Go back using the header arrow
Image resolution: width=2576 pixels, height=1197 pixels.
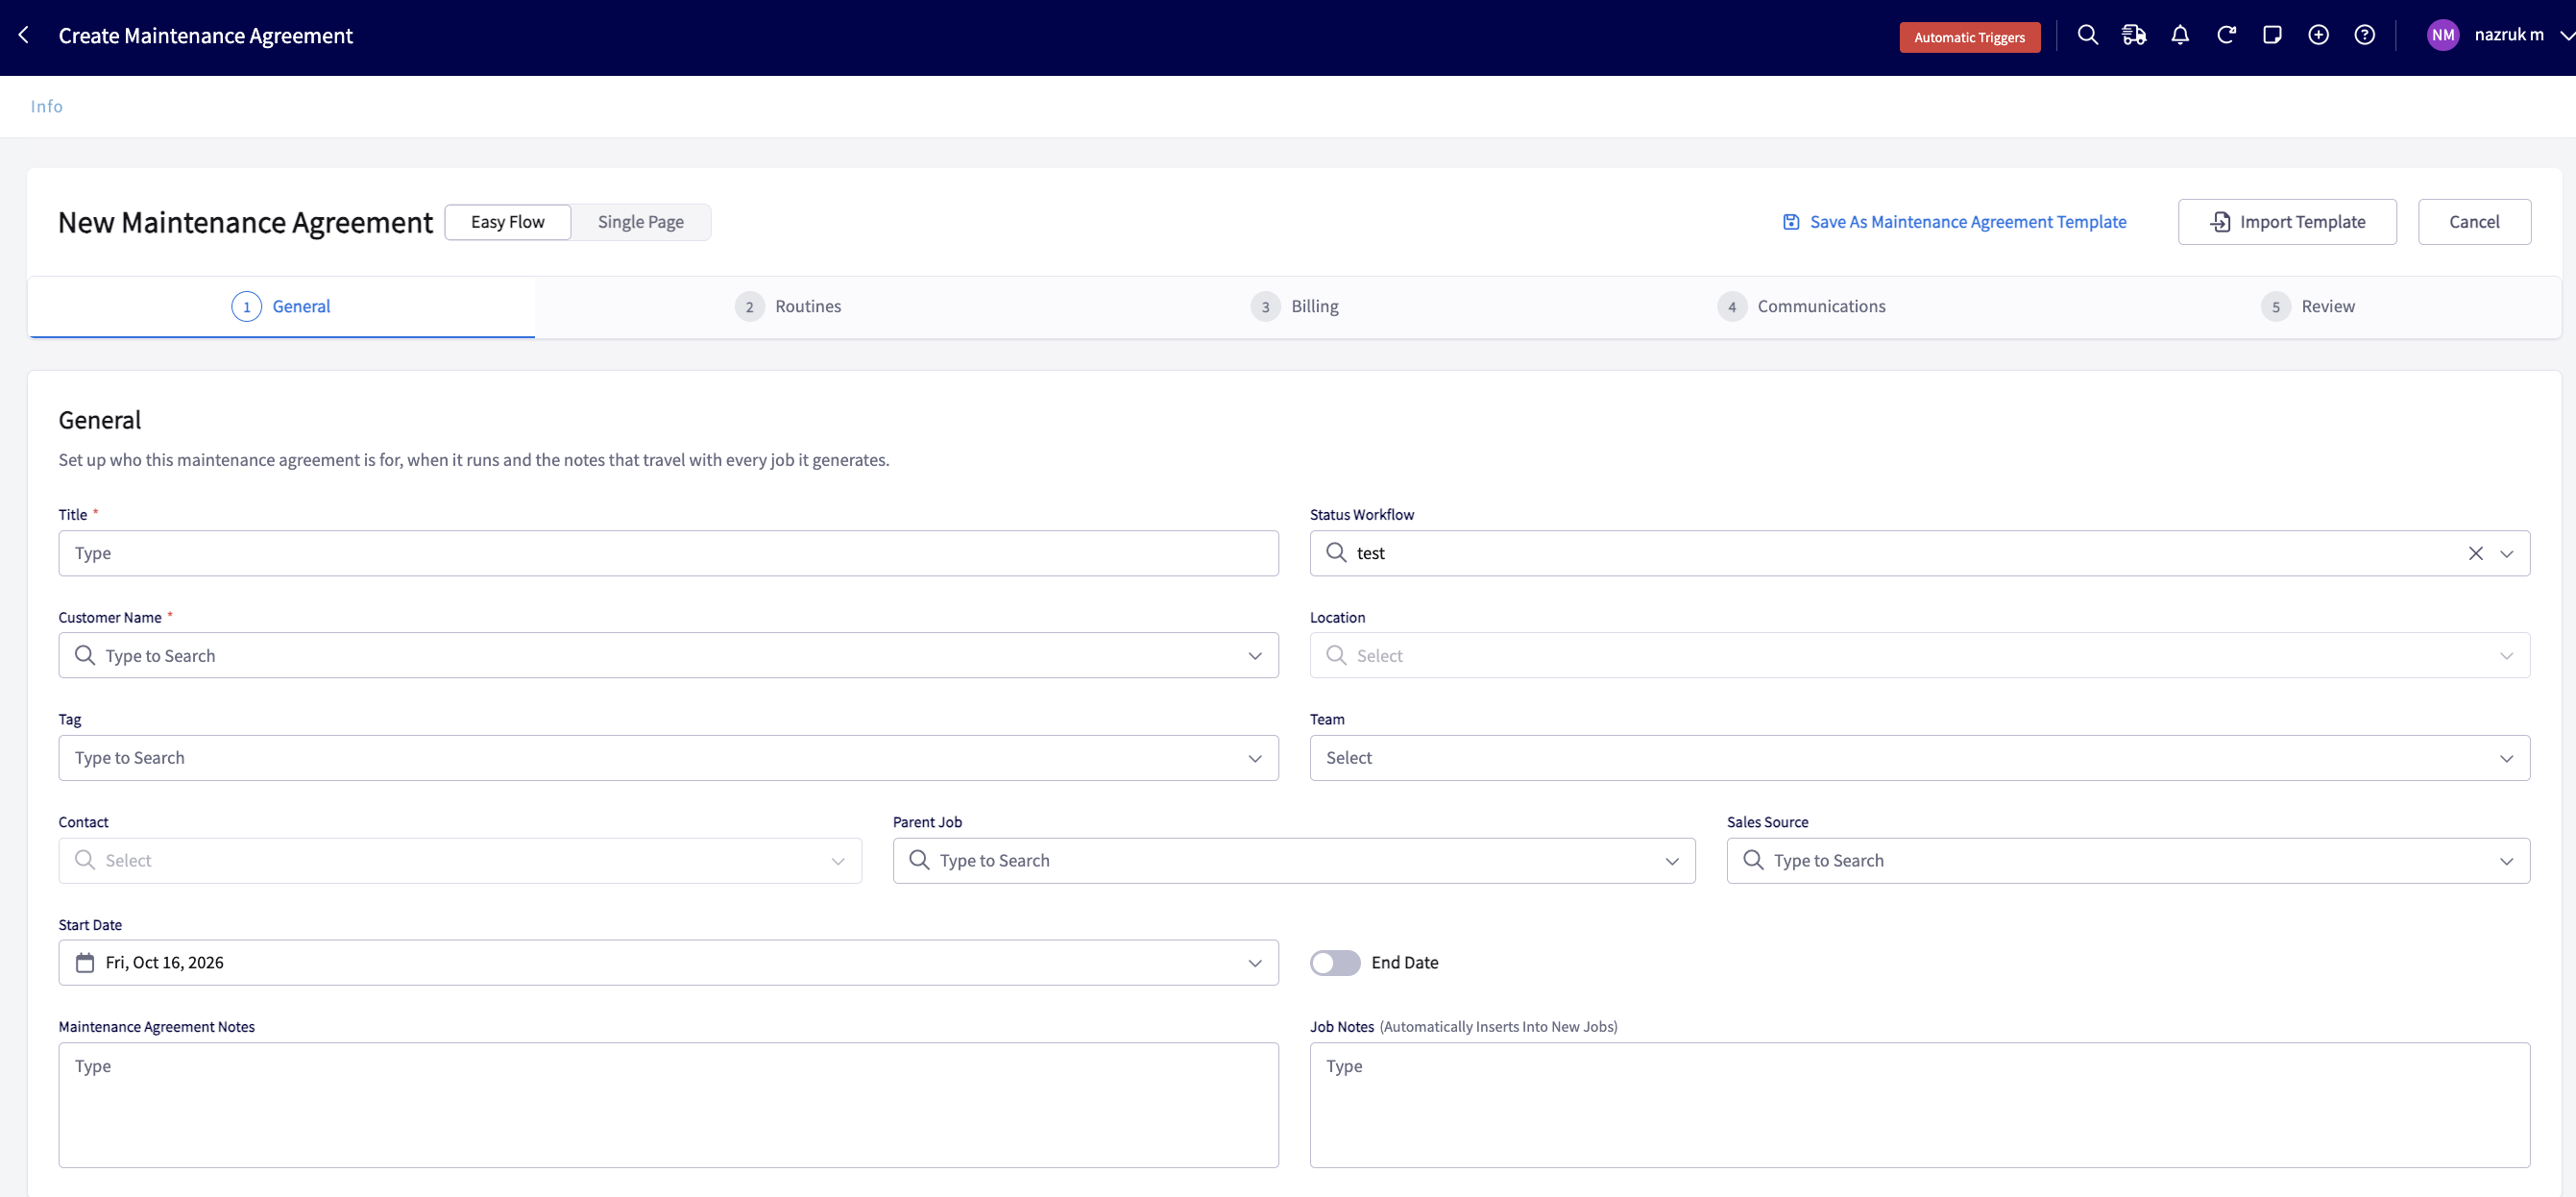(24, 35)
